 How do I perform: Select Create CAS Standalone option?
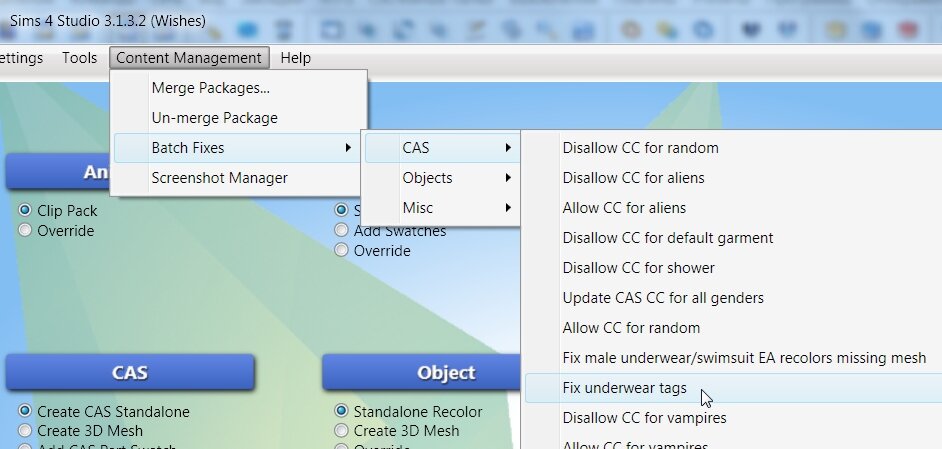coord(25,411)
